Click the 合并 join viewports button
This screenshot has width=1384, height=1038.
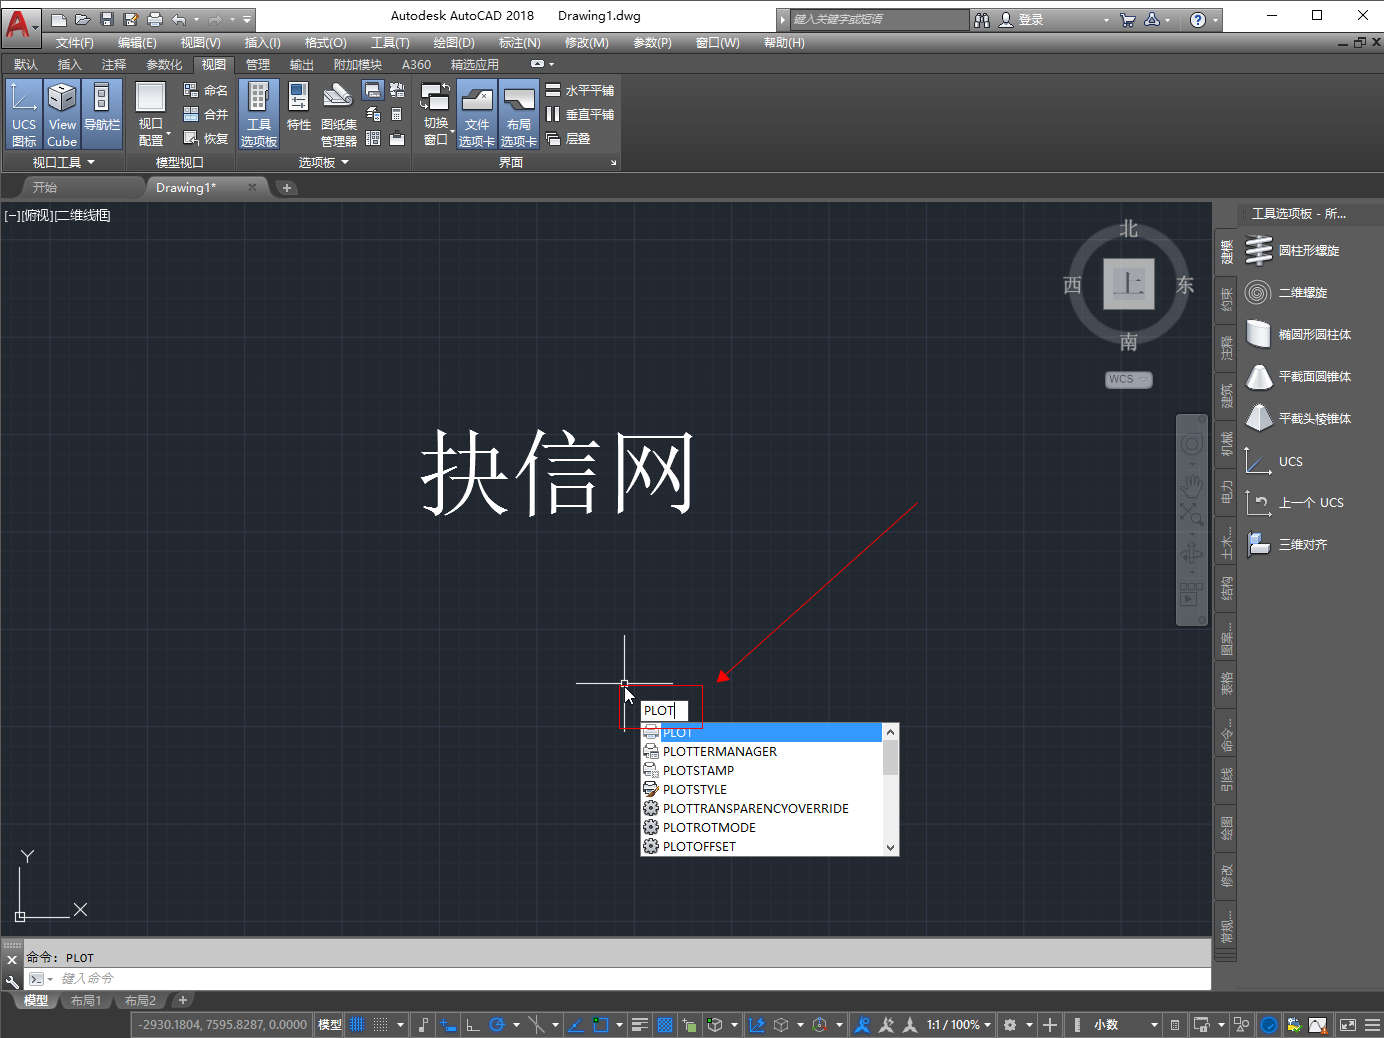click(x=205, y=114)
